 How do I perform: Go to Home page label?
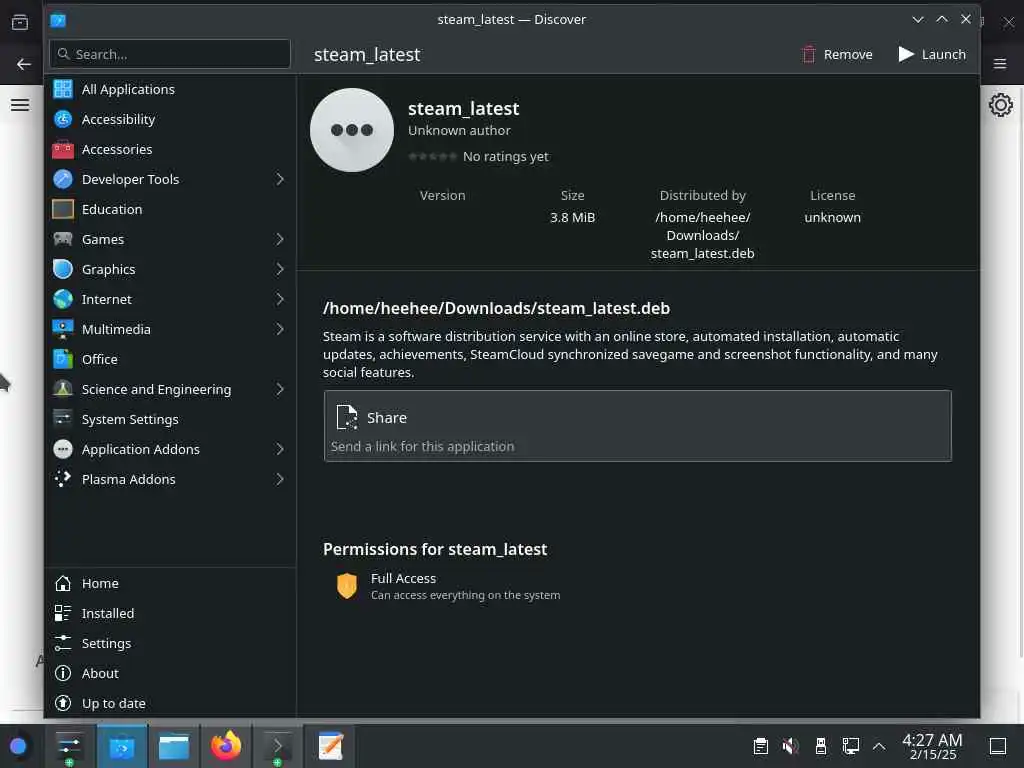tap(100, 583)
